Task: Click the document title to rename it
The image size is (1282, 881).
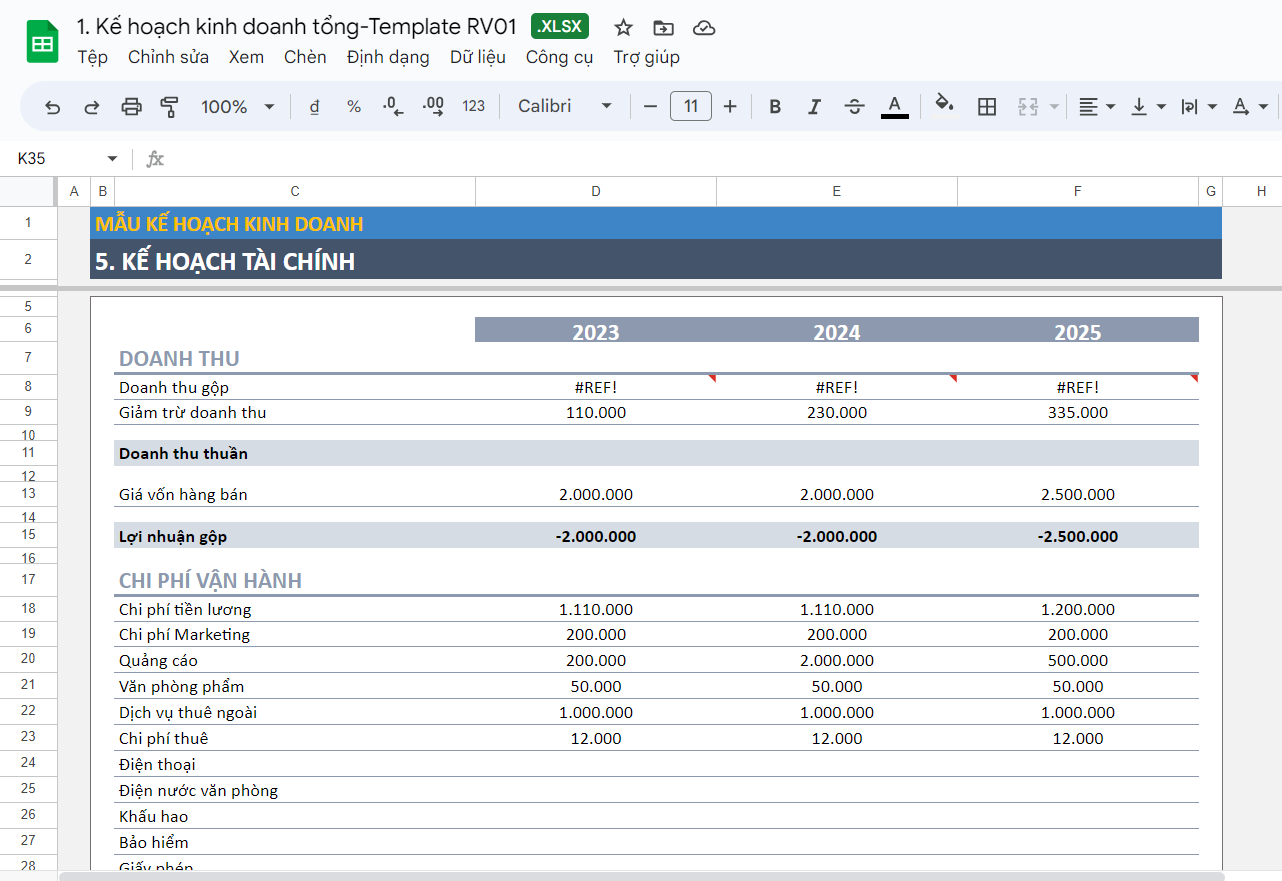Action: [x=297, y=27]
